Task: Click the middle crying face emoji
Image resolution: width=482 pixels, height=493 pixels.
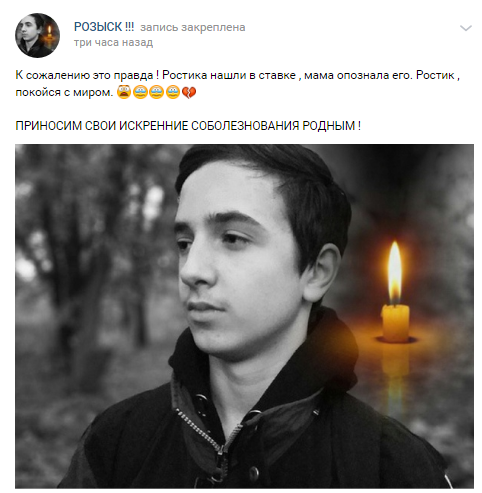Action: coord(156,92)
